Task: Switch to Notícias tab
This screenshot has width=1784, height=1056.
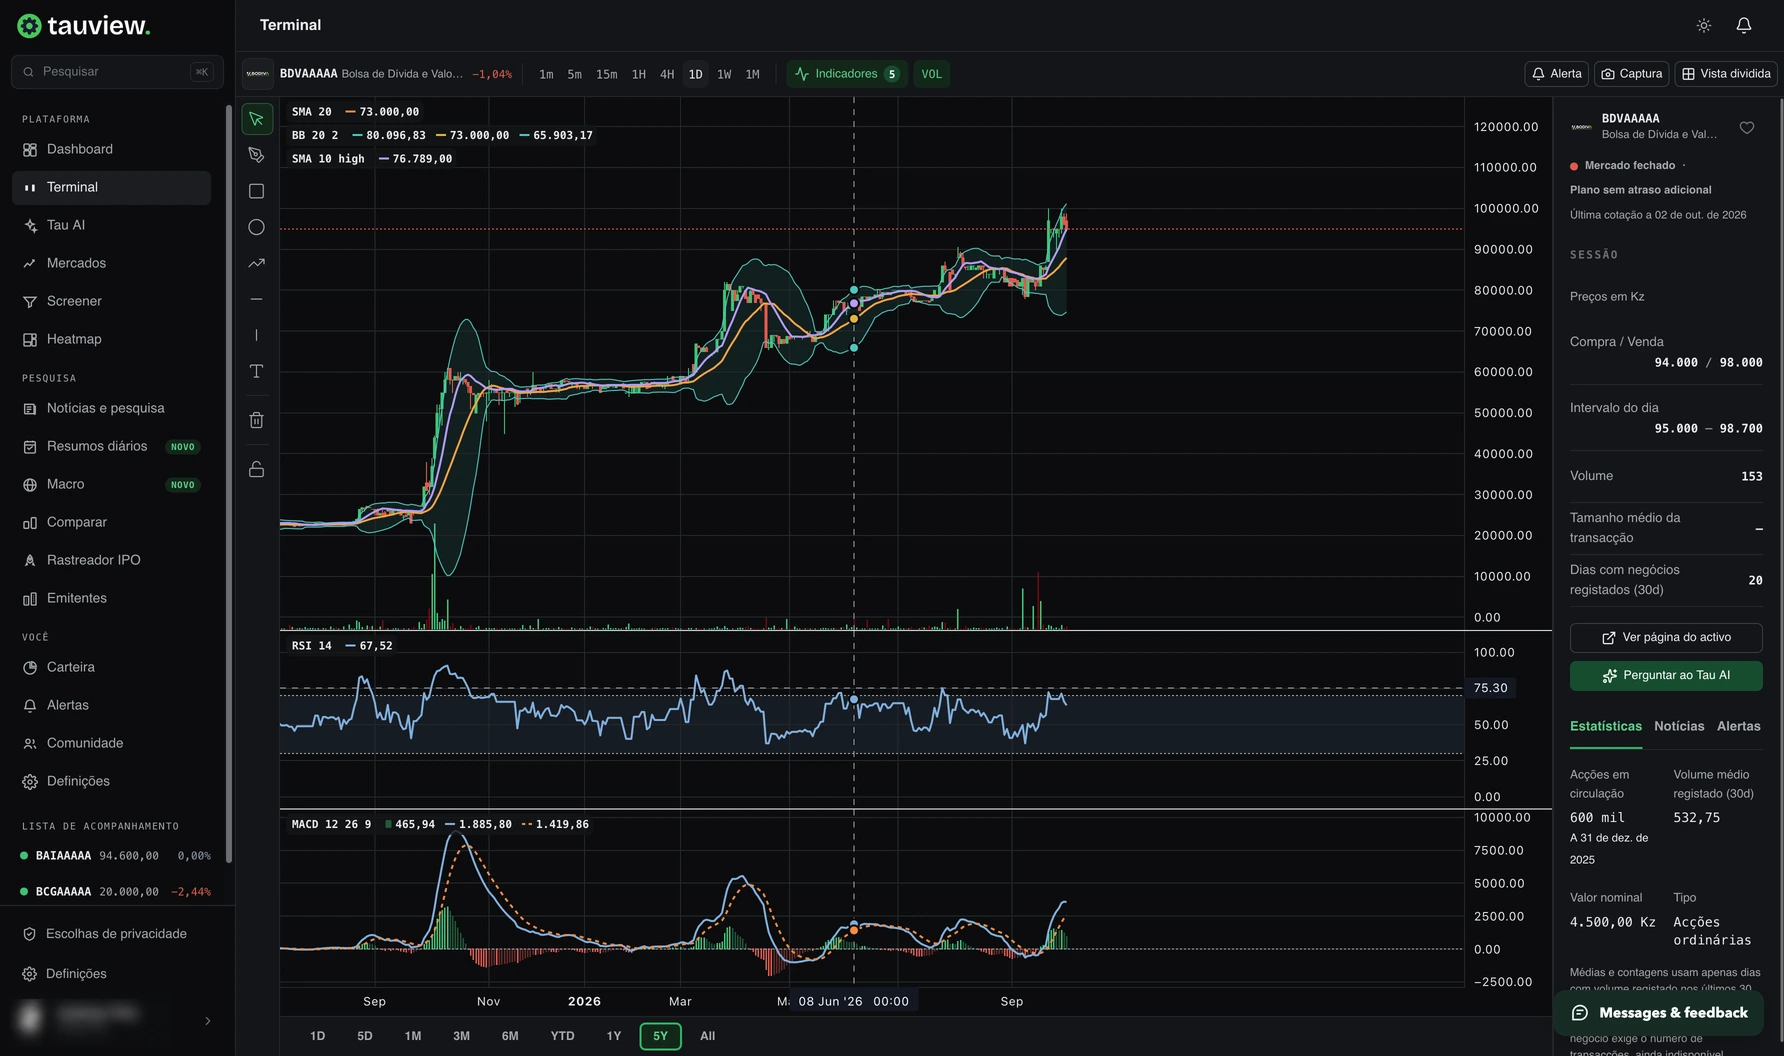Action: click(x=1679, y=726)
